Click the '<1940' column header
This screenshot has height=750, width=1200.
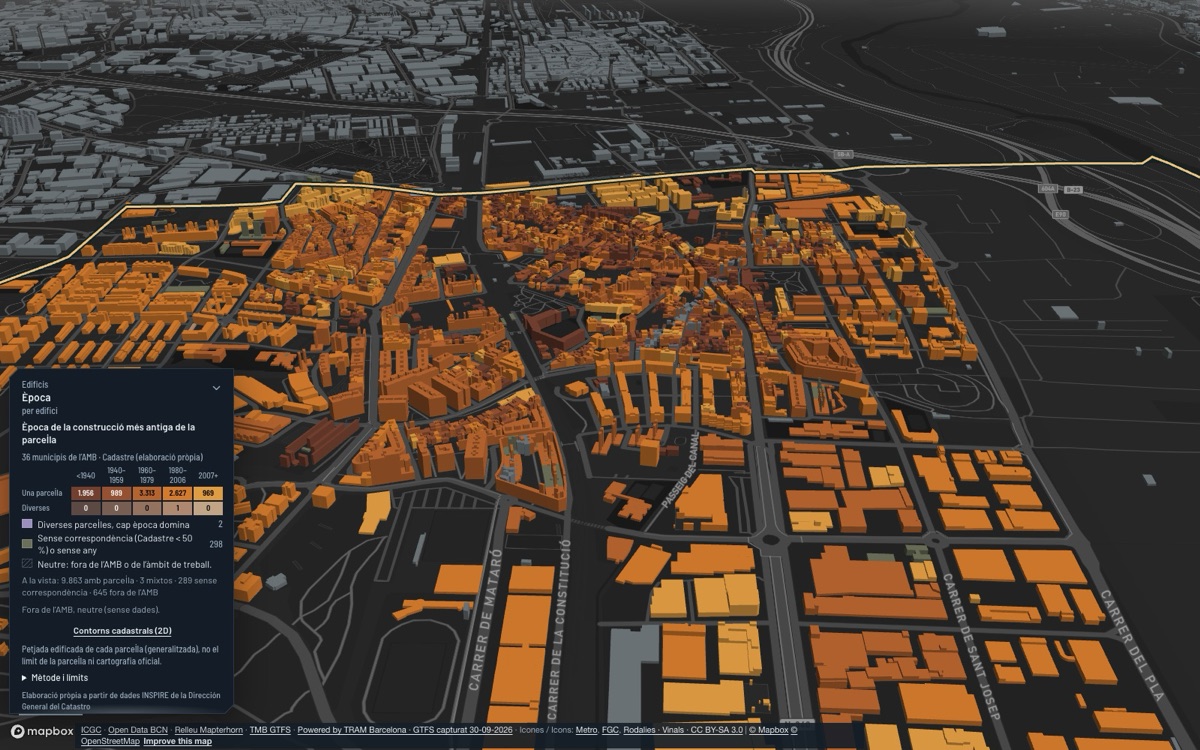click(86, 474)
